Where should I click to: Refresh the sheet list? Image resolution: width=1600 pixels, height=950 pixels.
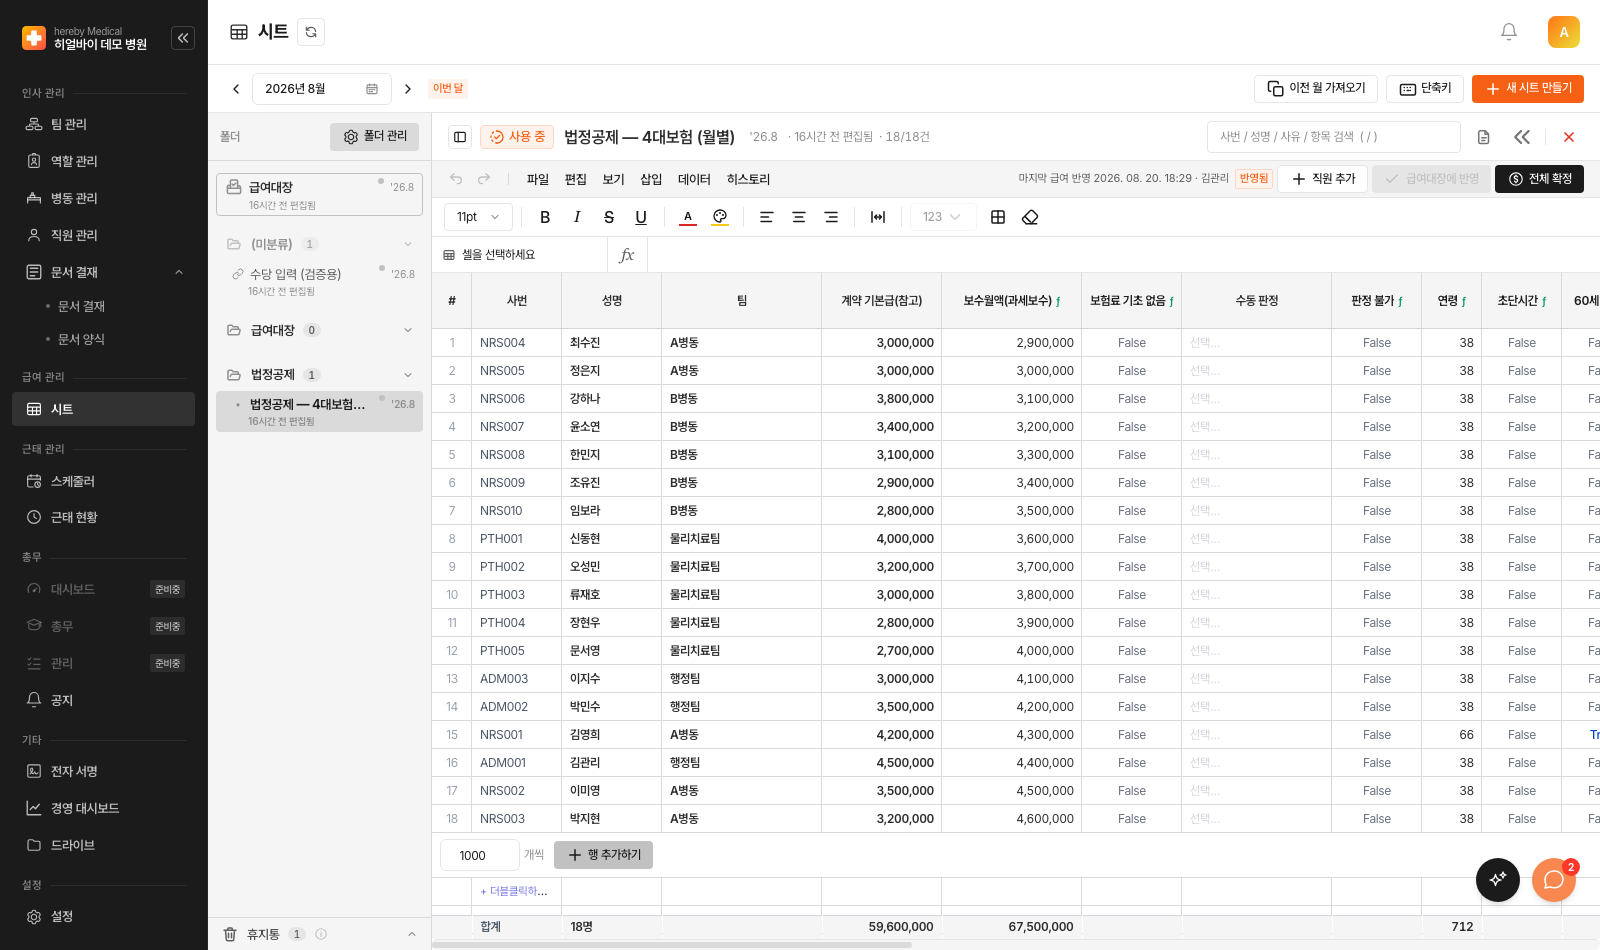[311, 32]
